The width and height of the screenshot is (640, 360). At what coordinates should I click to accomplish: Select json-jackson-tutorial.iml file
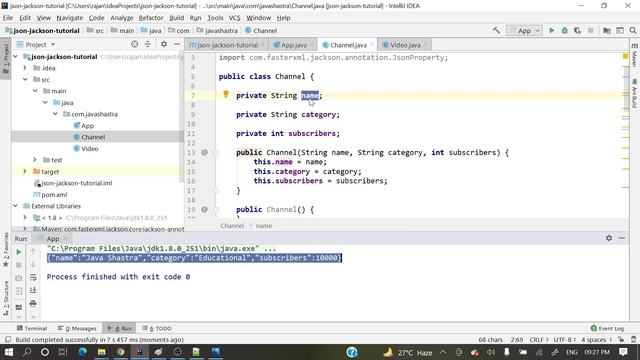click(x=73, y=183)
